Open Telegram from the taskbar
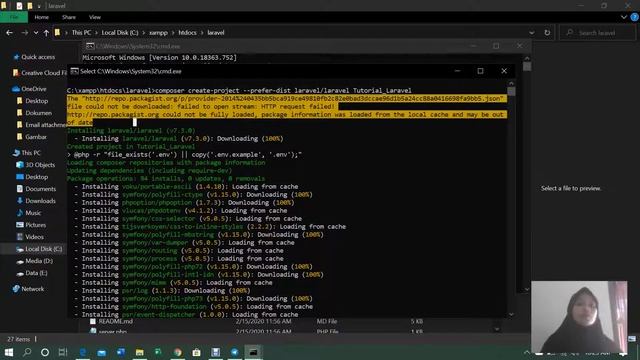 click(x=235, y=352)
